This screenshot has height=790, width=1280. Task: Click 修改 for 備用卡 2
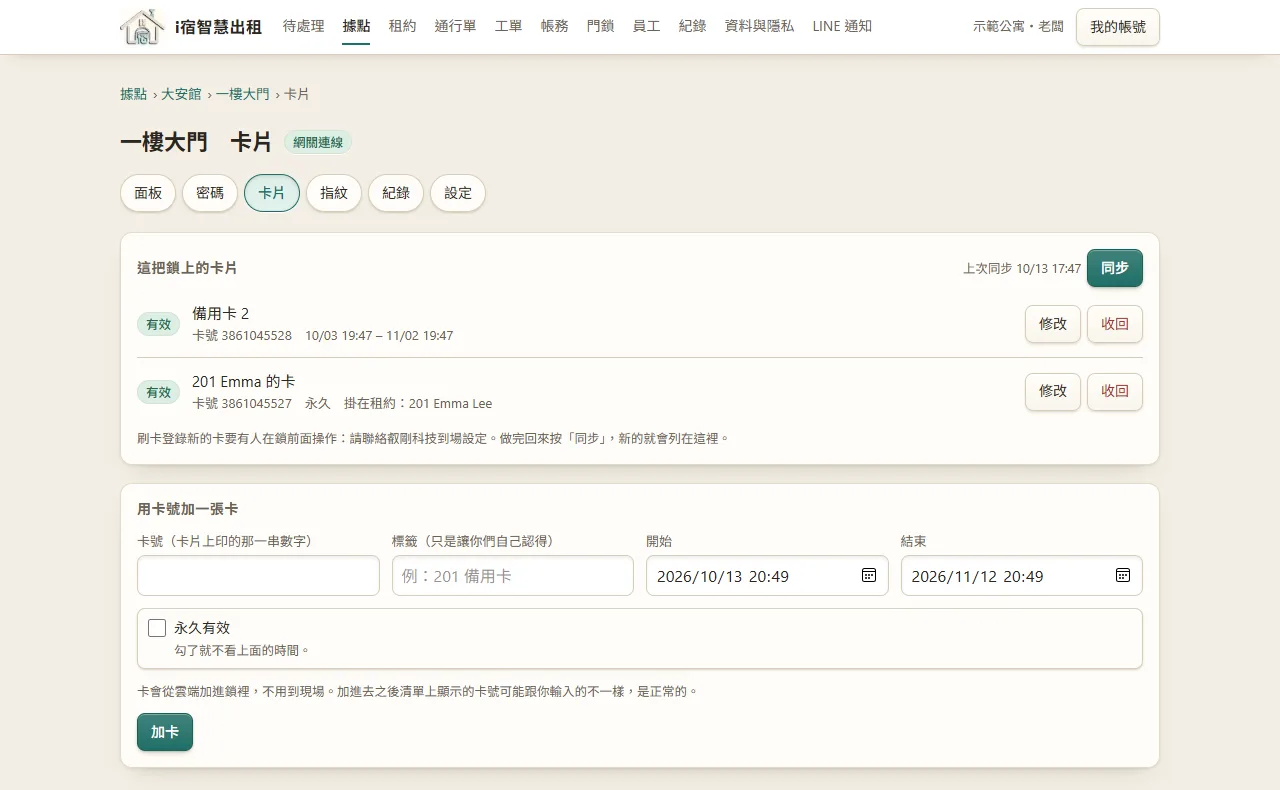(x=1053, y=324)
